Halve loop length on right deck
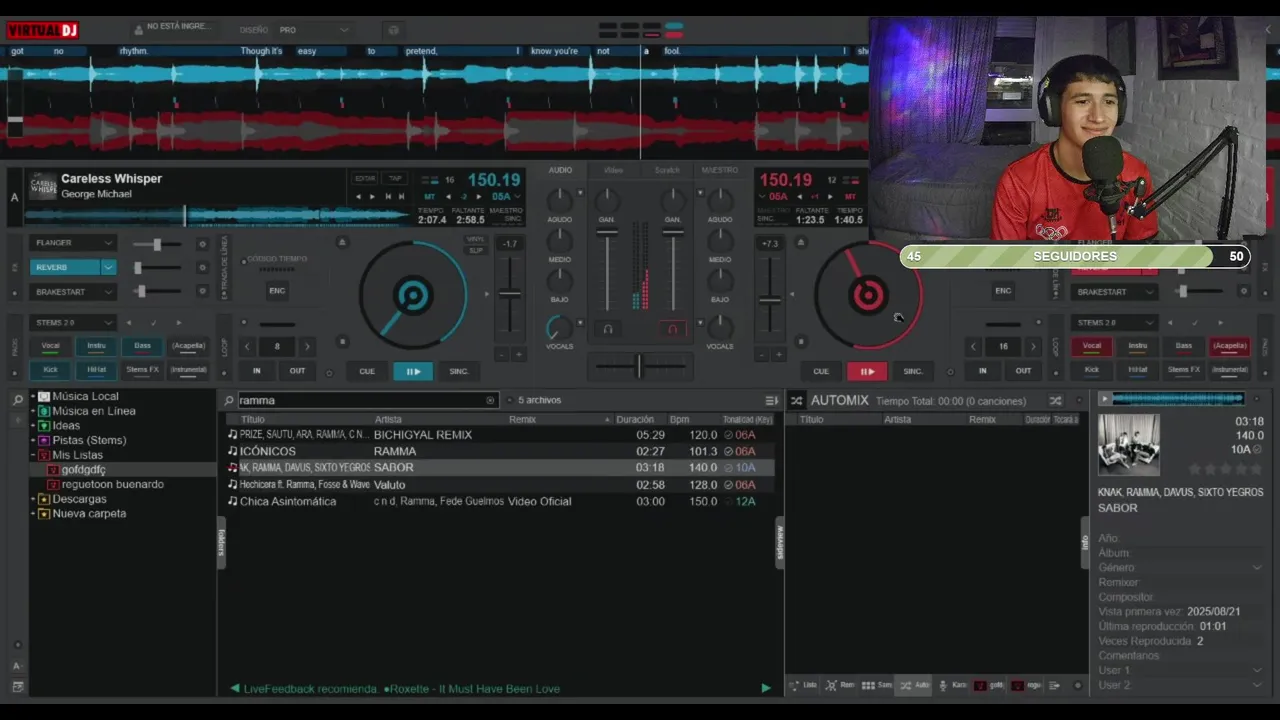Viewport: 1280px width, 720px height. [x=974, y=346]
